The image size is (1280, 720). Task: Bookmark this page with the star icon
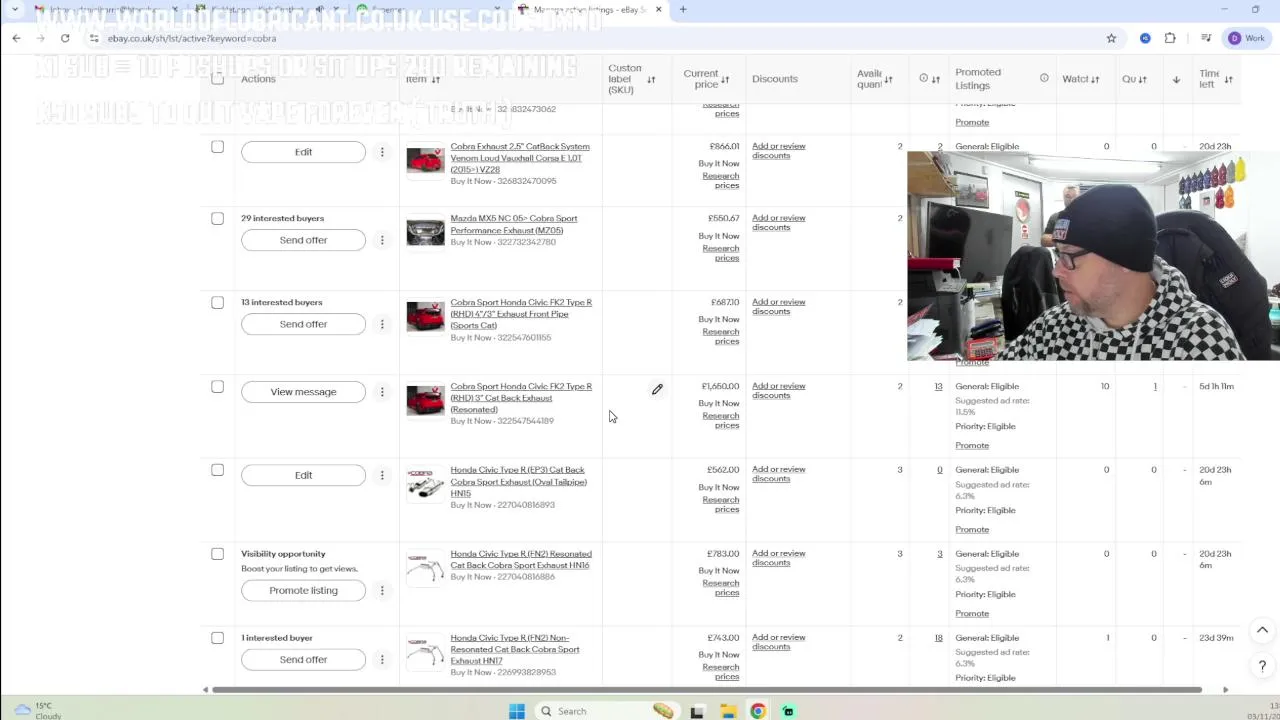1111,38
